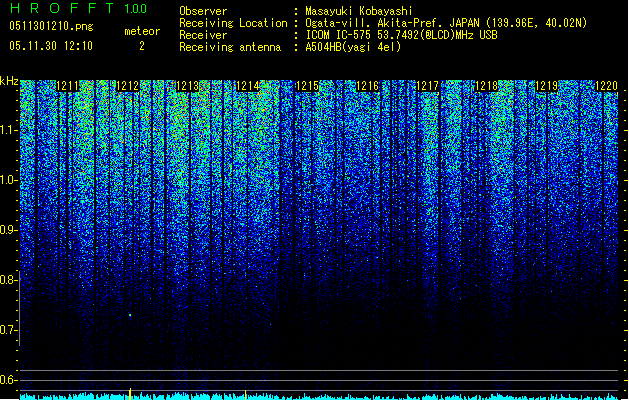Click the 1214 time marker
This screenshot has height=400, width=629.
coord(248,86)
